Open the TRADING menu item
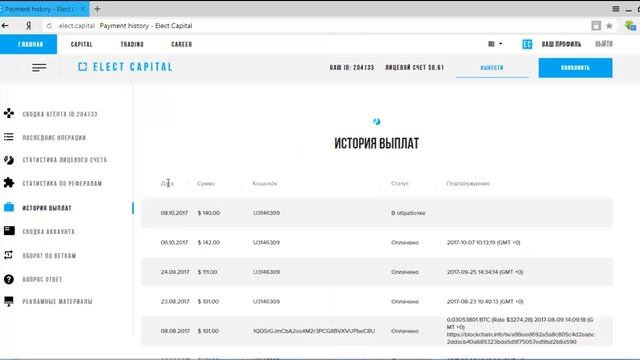Image resolution: width=640 pixels, height=360 pixels. pyautogui.click(x=132, y=44)
